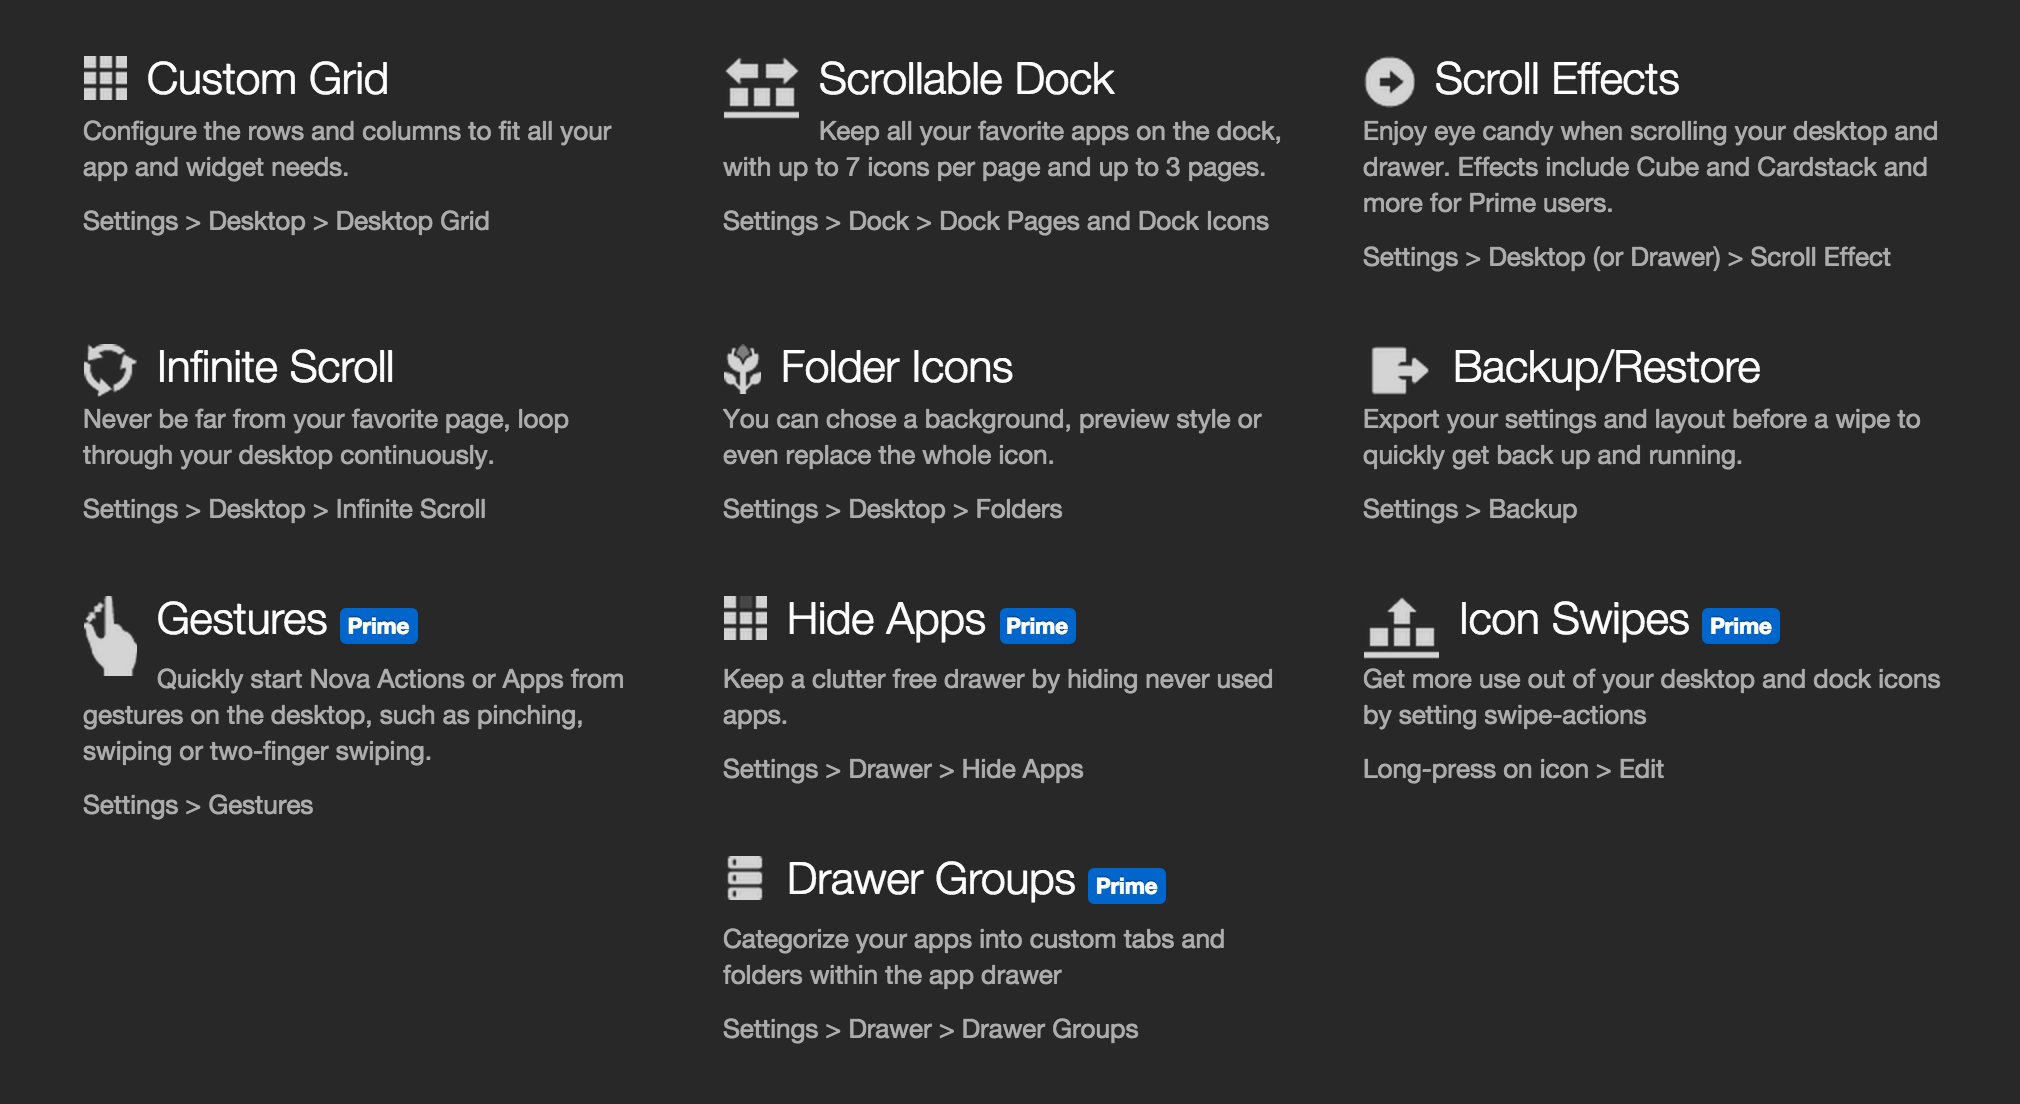This screenshot has height=1104, width=2020.
Task: Click the Icon Swipes upward arrow icon
Action: tap(1401, 628)
